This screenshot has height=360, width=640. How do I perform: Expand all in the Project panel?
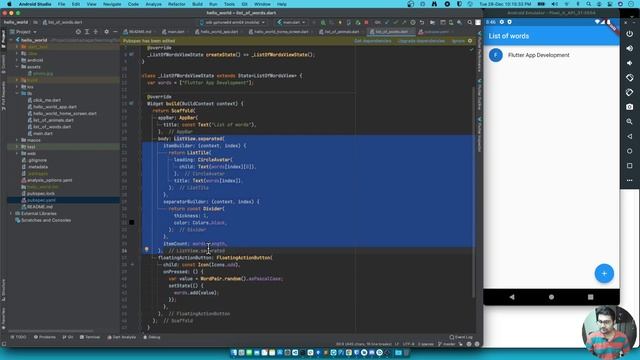point(87,31)
